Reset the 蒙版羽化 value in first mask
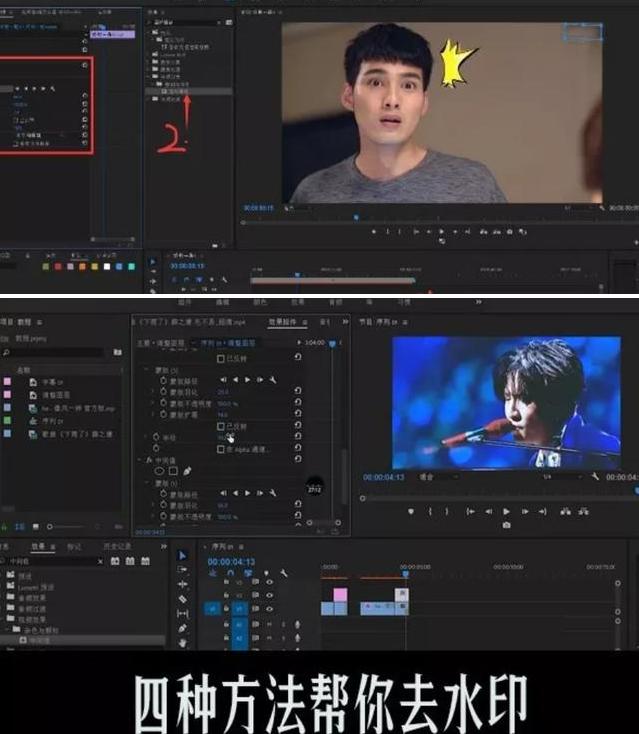 [298, 390]
